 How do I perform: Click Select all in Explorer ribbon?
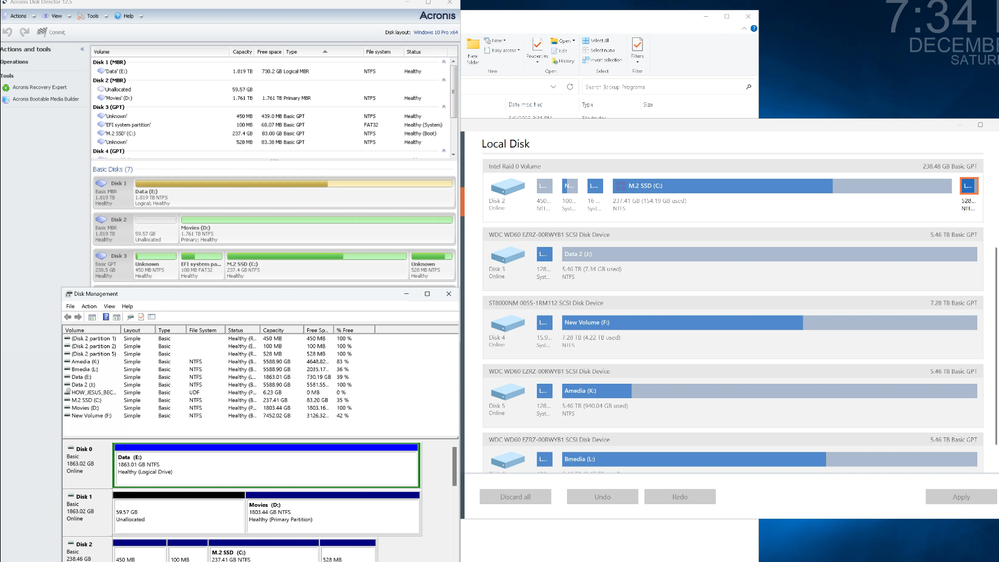595,41
